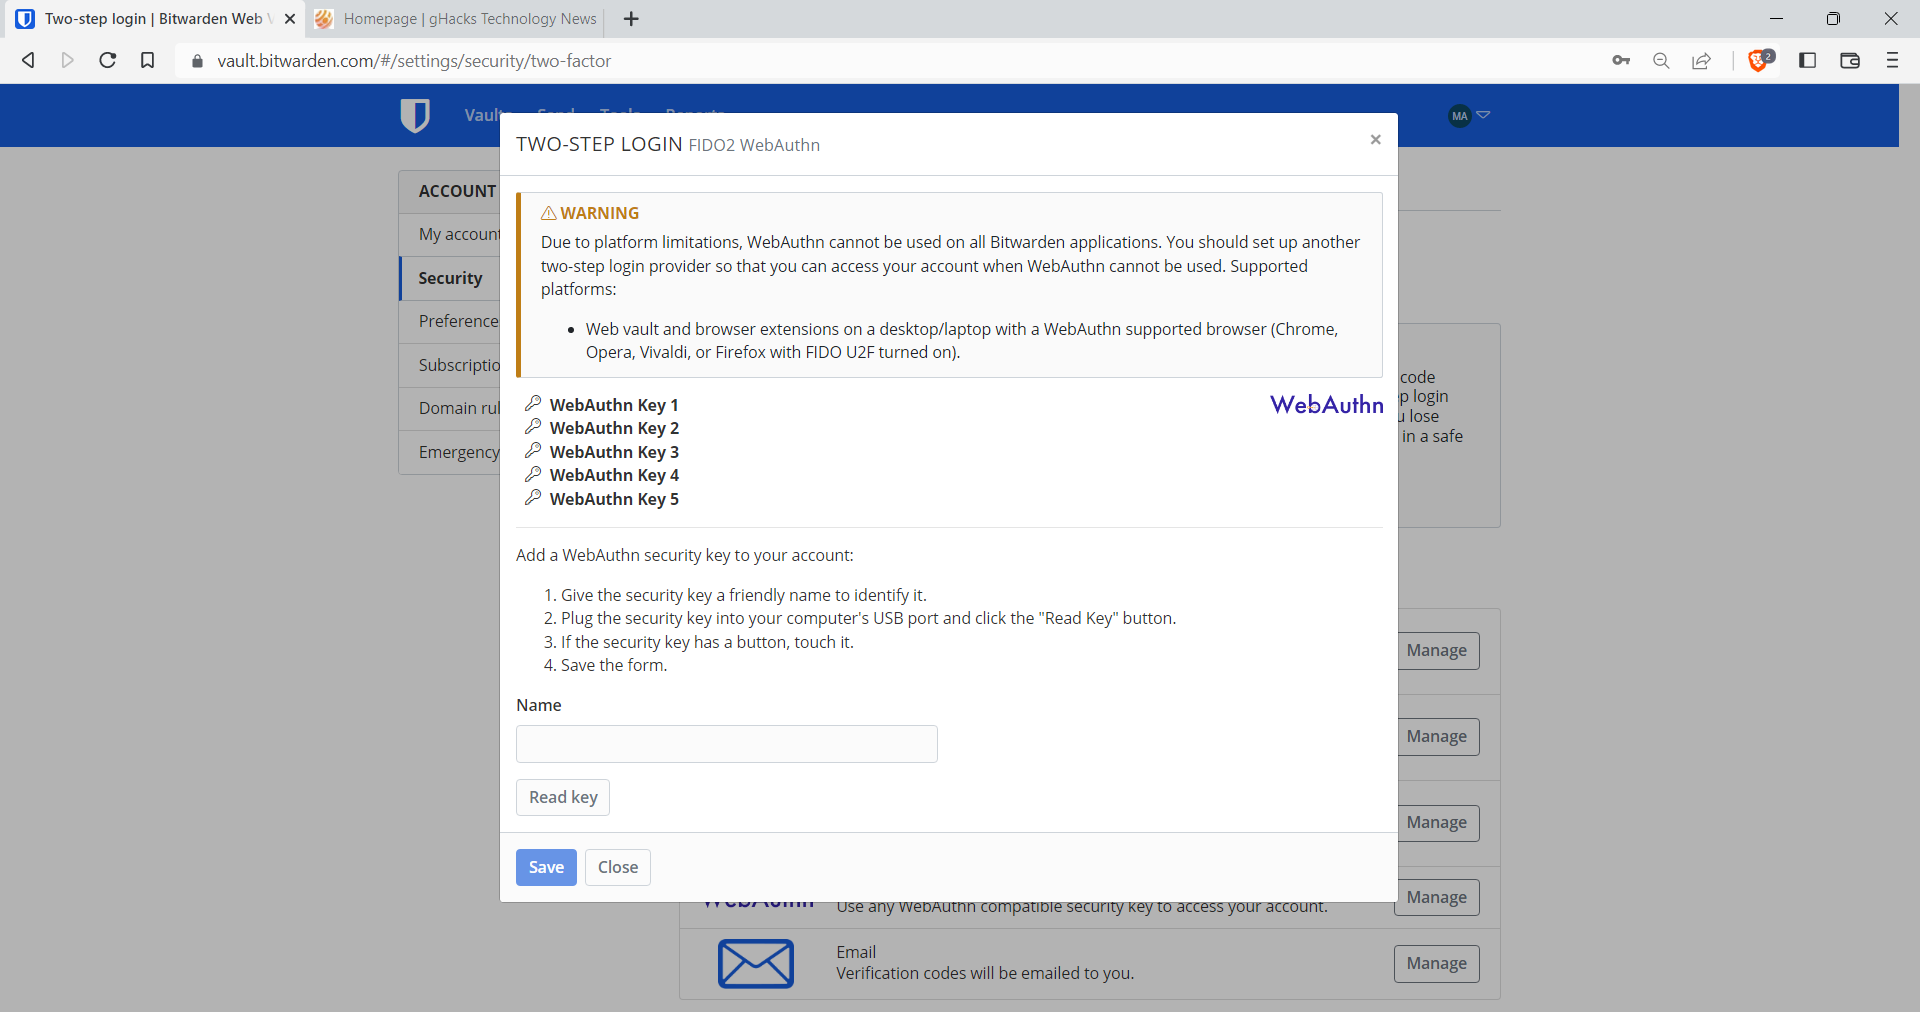The image size is (1920, 1012).
Task: Expand the MA account profile dropdown
Action: (x=1469, y=116)
